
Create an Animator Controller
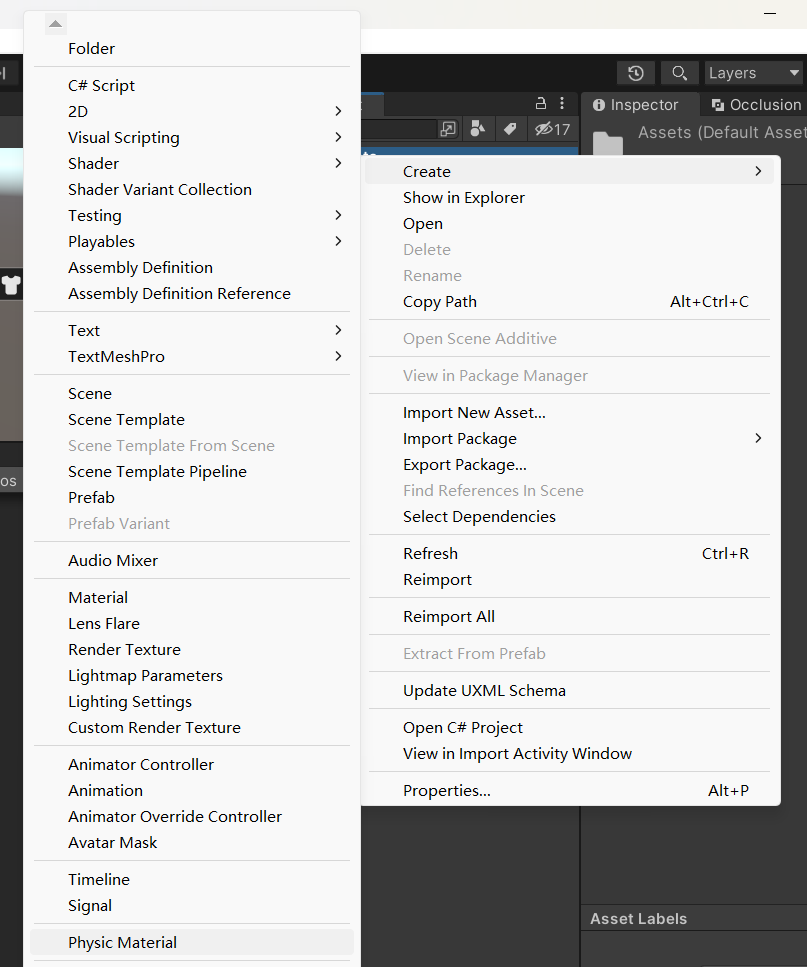(x=192, y=764)
